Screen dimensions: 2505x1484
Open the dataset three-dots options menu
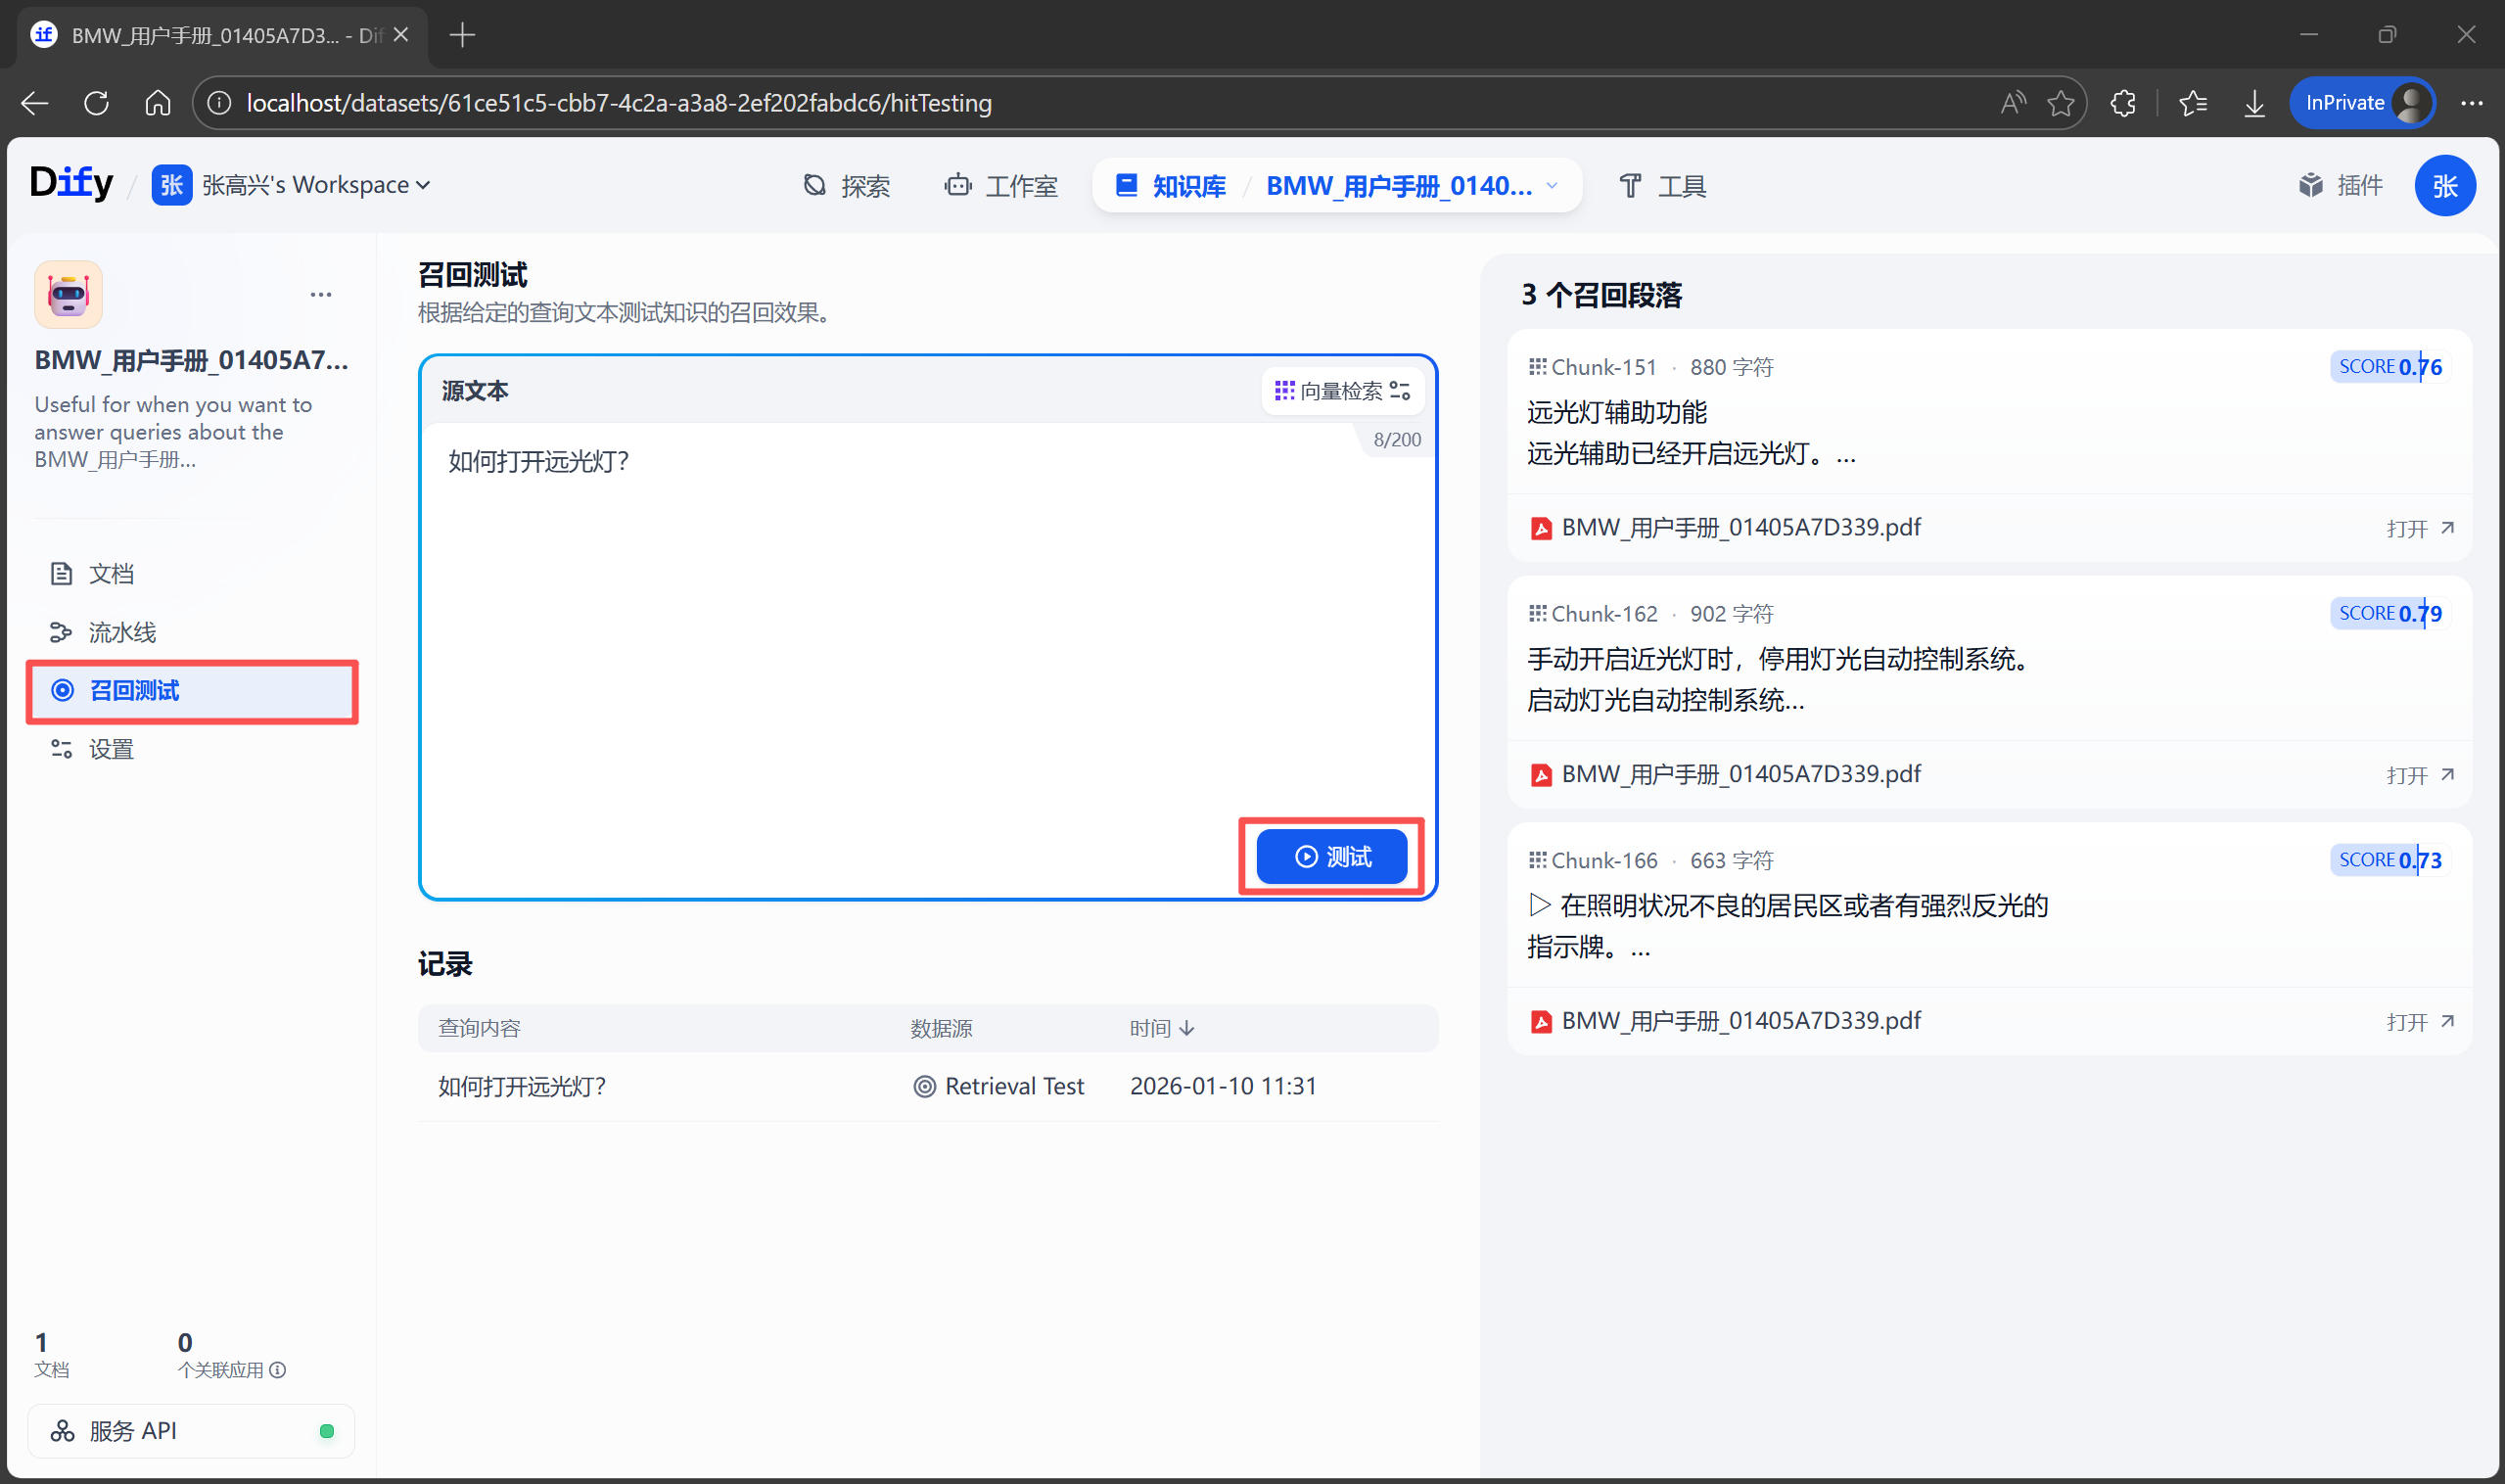(x=320, y=295)
